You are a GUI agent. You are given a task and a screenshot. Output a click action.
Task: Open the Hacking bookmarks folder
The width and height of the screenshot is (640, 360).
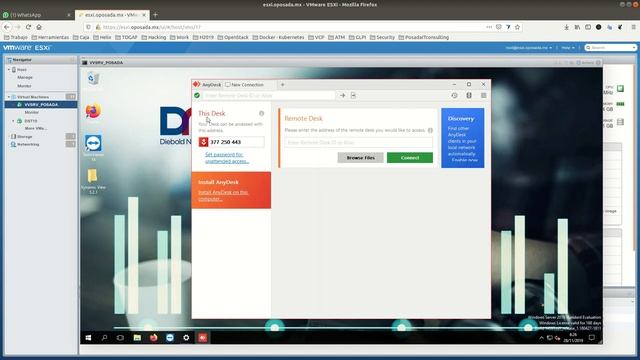(x=153, y=37)
